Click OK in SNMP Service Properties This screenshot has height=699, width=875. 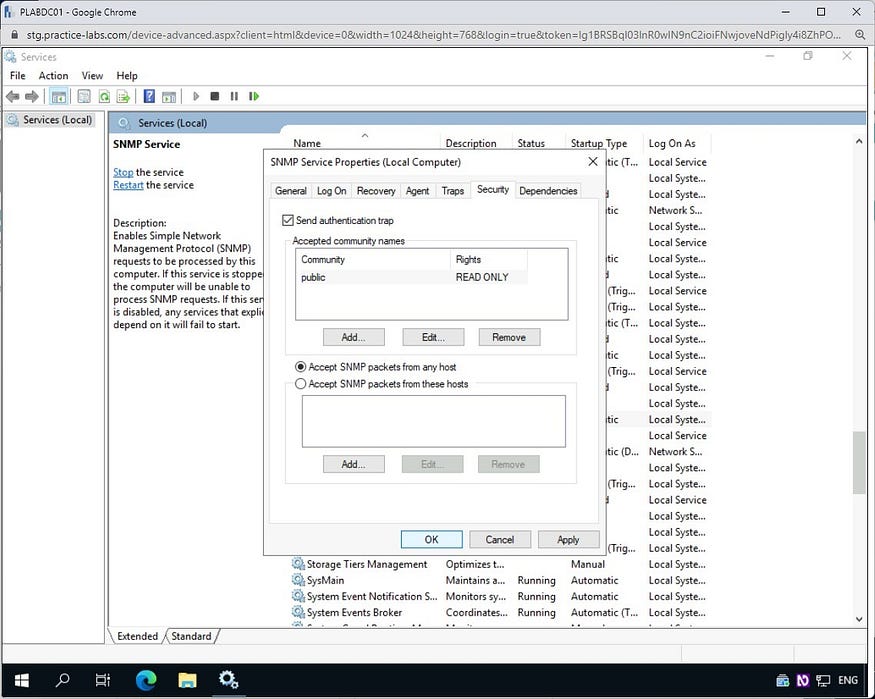coord(431,539)
